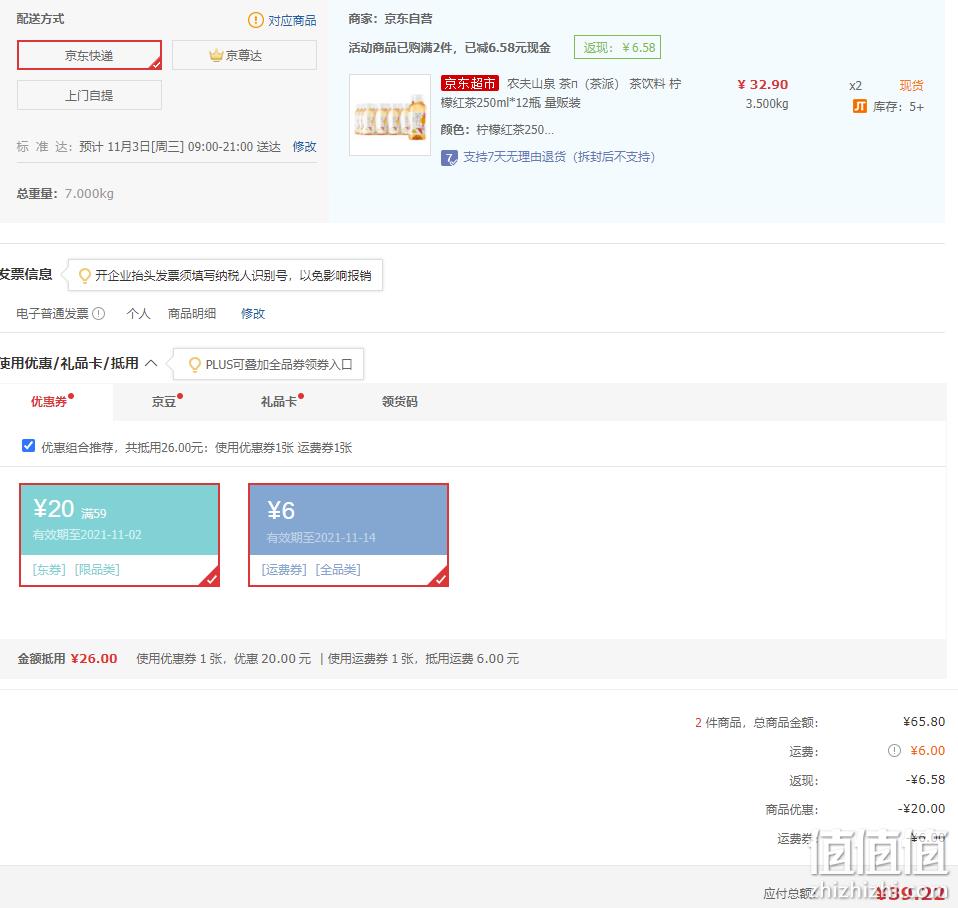Switch to the 礼品卡 tab
This screenshot has height=908, width=958.
tap(279, 401)
